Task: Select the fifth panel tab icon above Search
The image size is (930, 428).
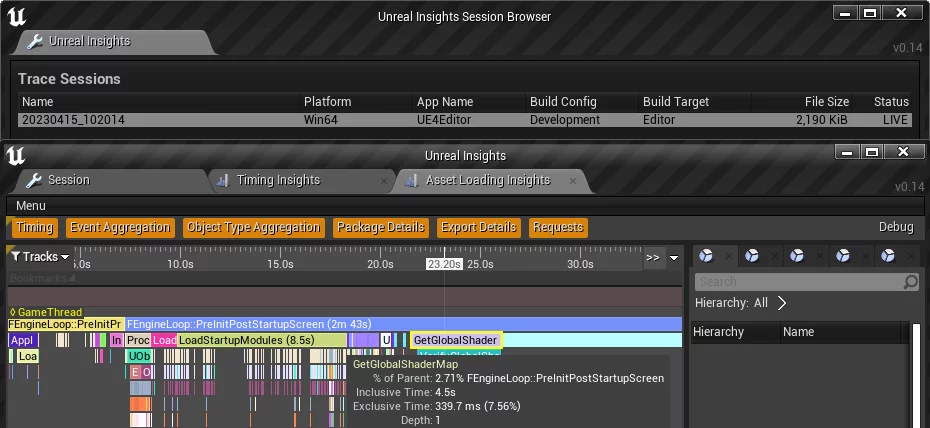Action: [887, 256]
